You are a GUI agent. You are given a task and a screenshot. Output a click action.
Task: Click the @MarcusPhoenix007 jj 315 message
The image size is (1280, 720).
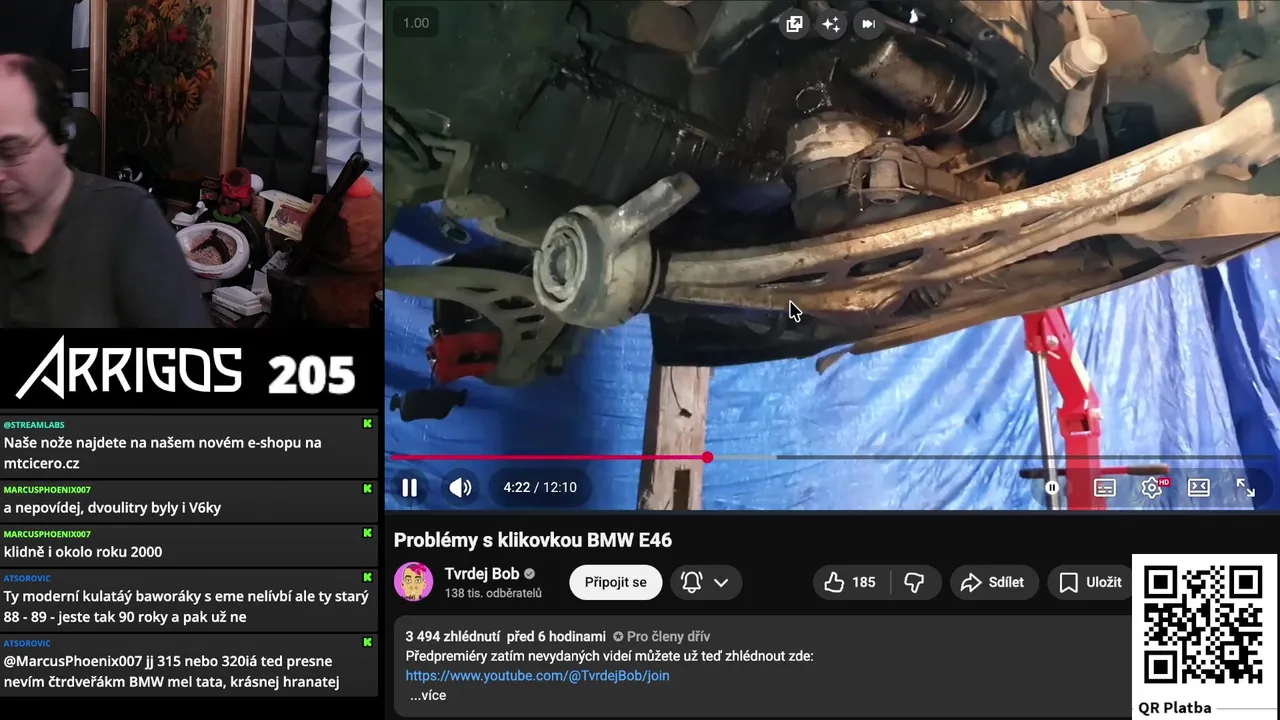172,671
